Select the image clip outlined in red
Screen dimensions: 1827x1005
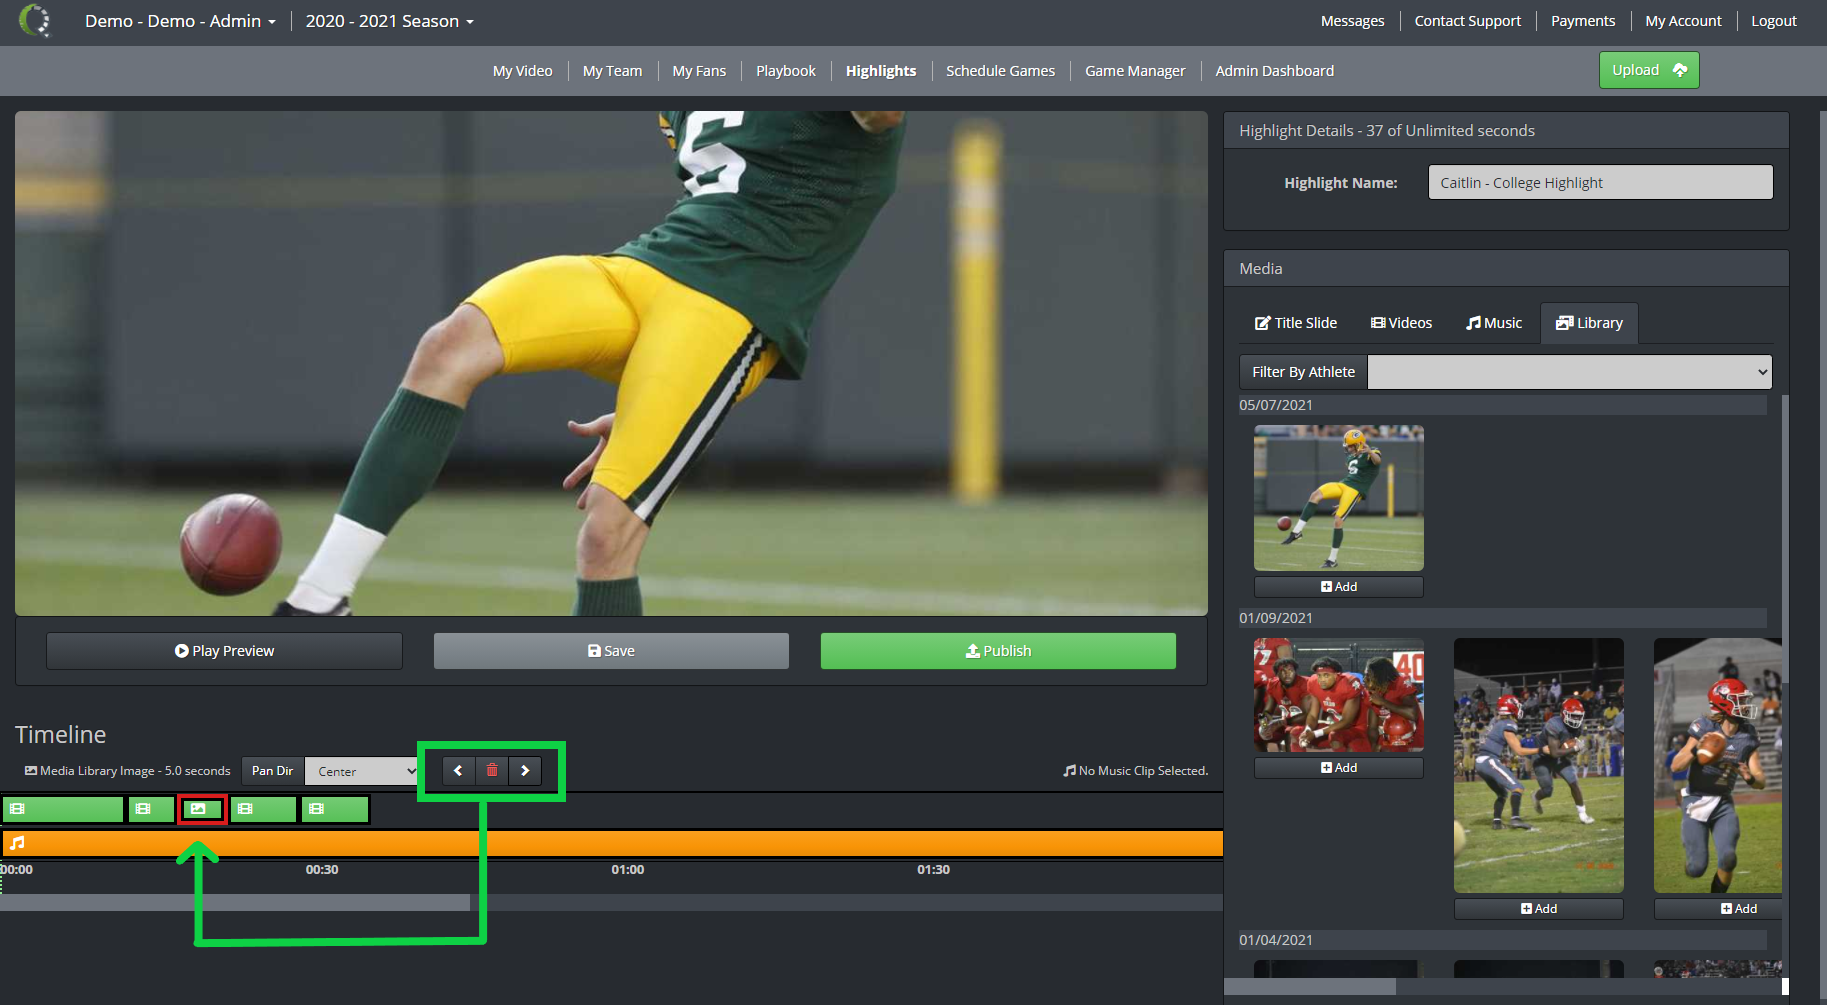202,809
